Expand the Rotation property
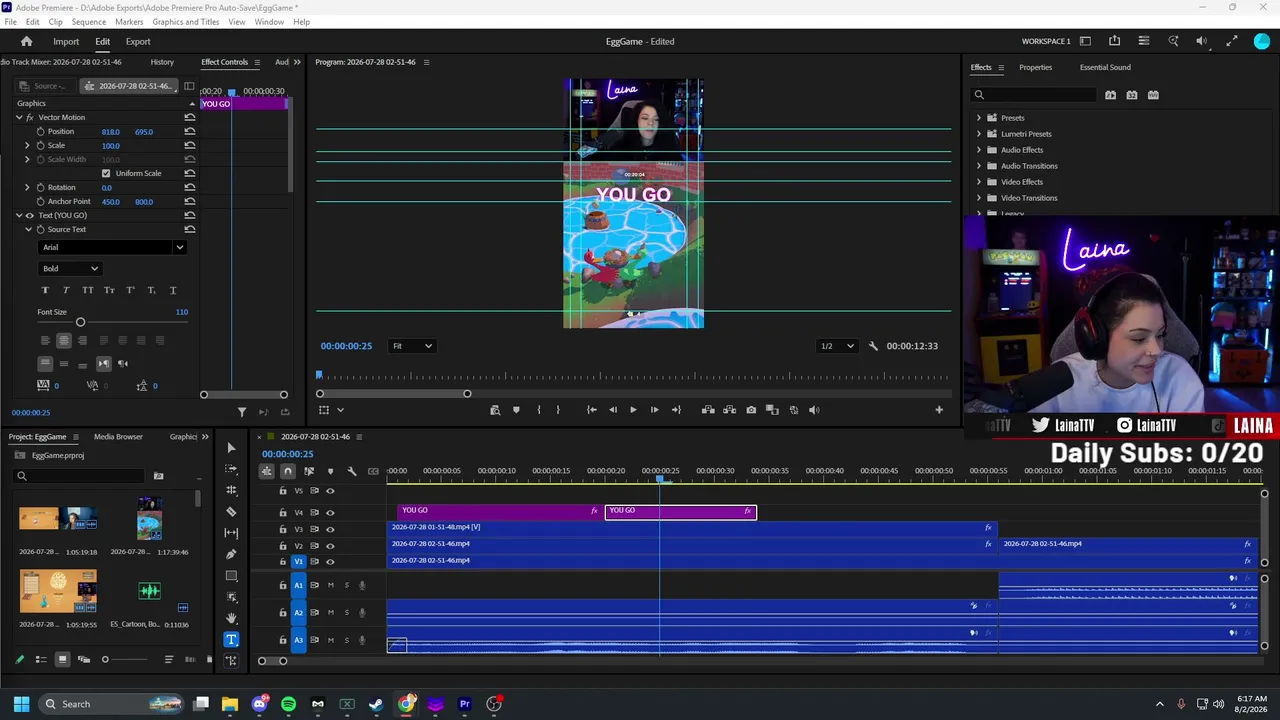This screenshot has width=1280, height=720. [x=27, y=187]
